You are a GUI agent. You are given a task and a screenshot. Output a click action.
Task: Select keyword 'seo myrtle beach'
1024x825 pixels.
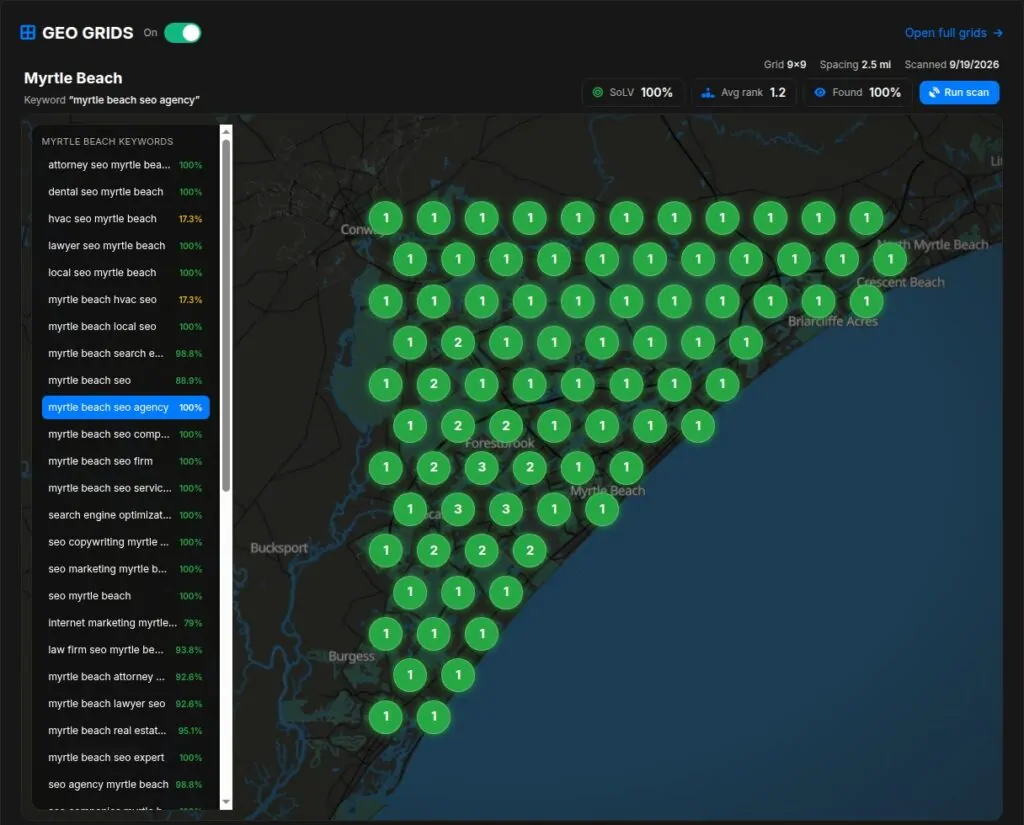tap(125, 596)
